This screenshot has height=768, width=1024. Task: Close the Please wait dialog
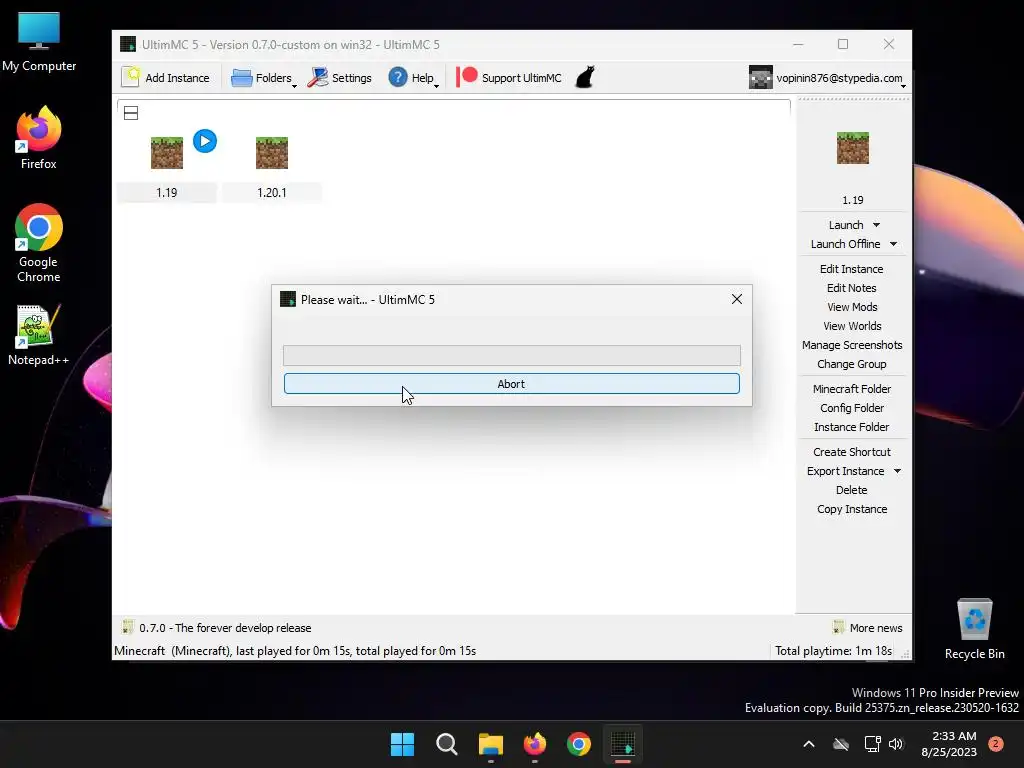737,299
